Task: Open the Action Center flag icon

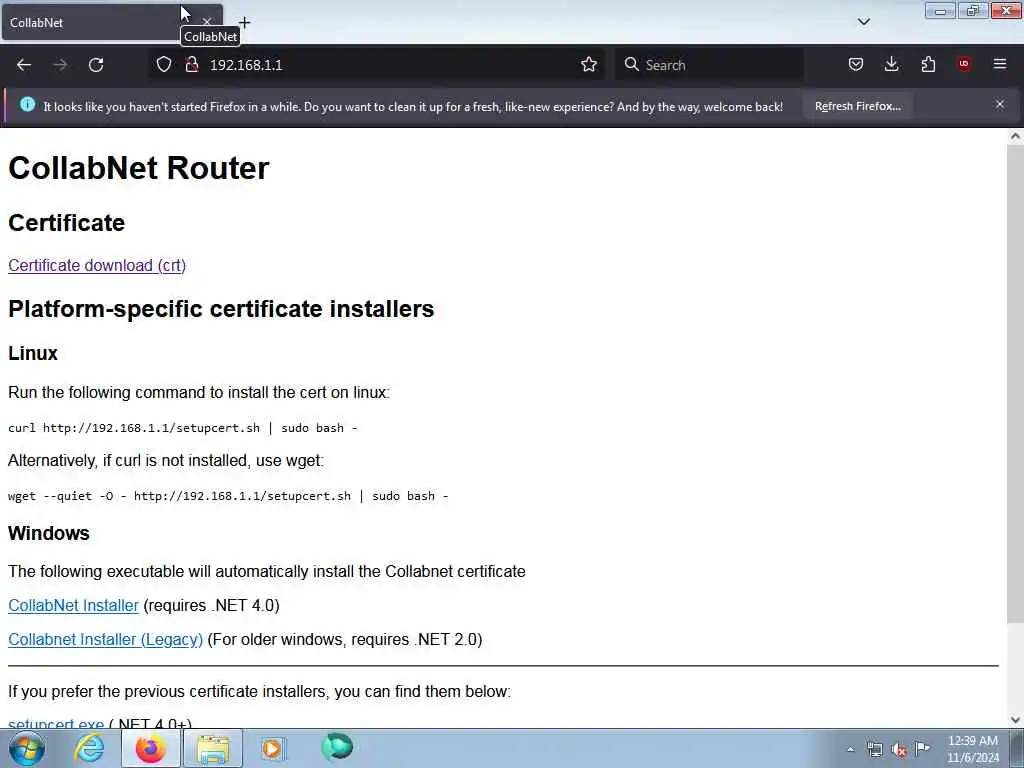Action: click(922, 749)
